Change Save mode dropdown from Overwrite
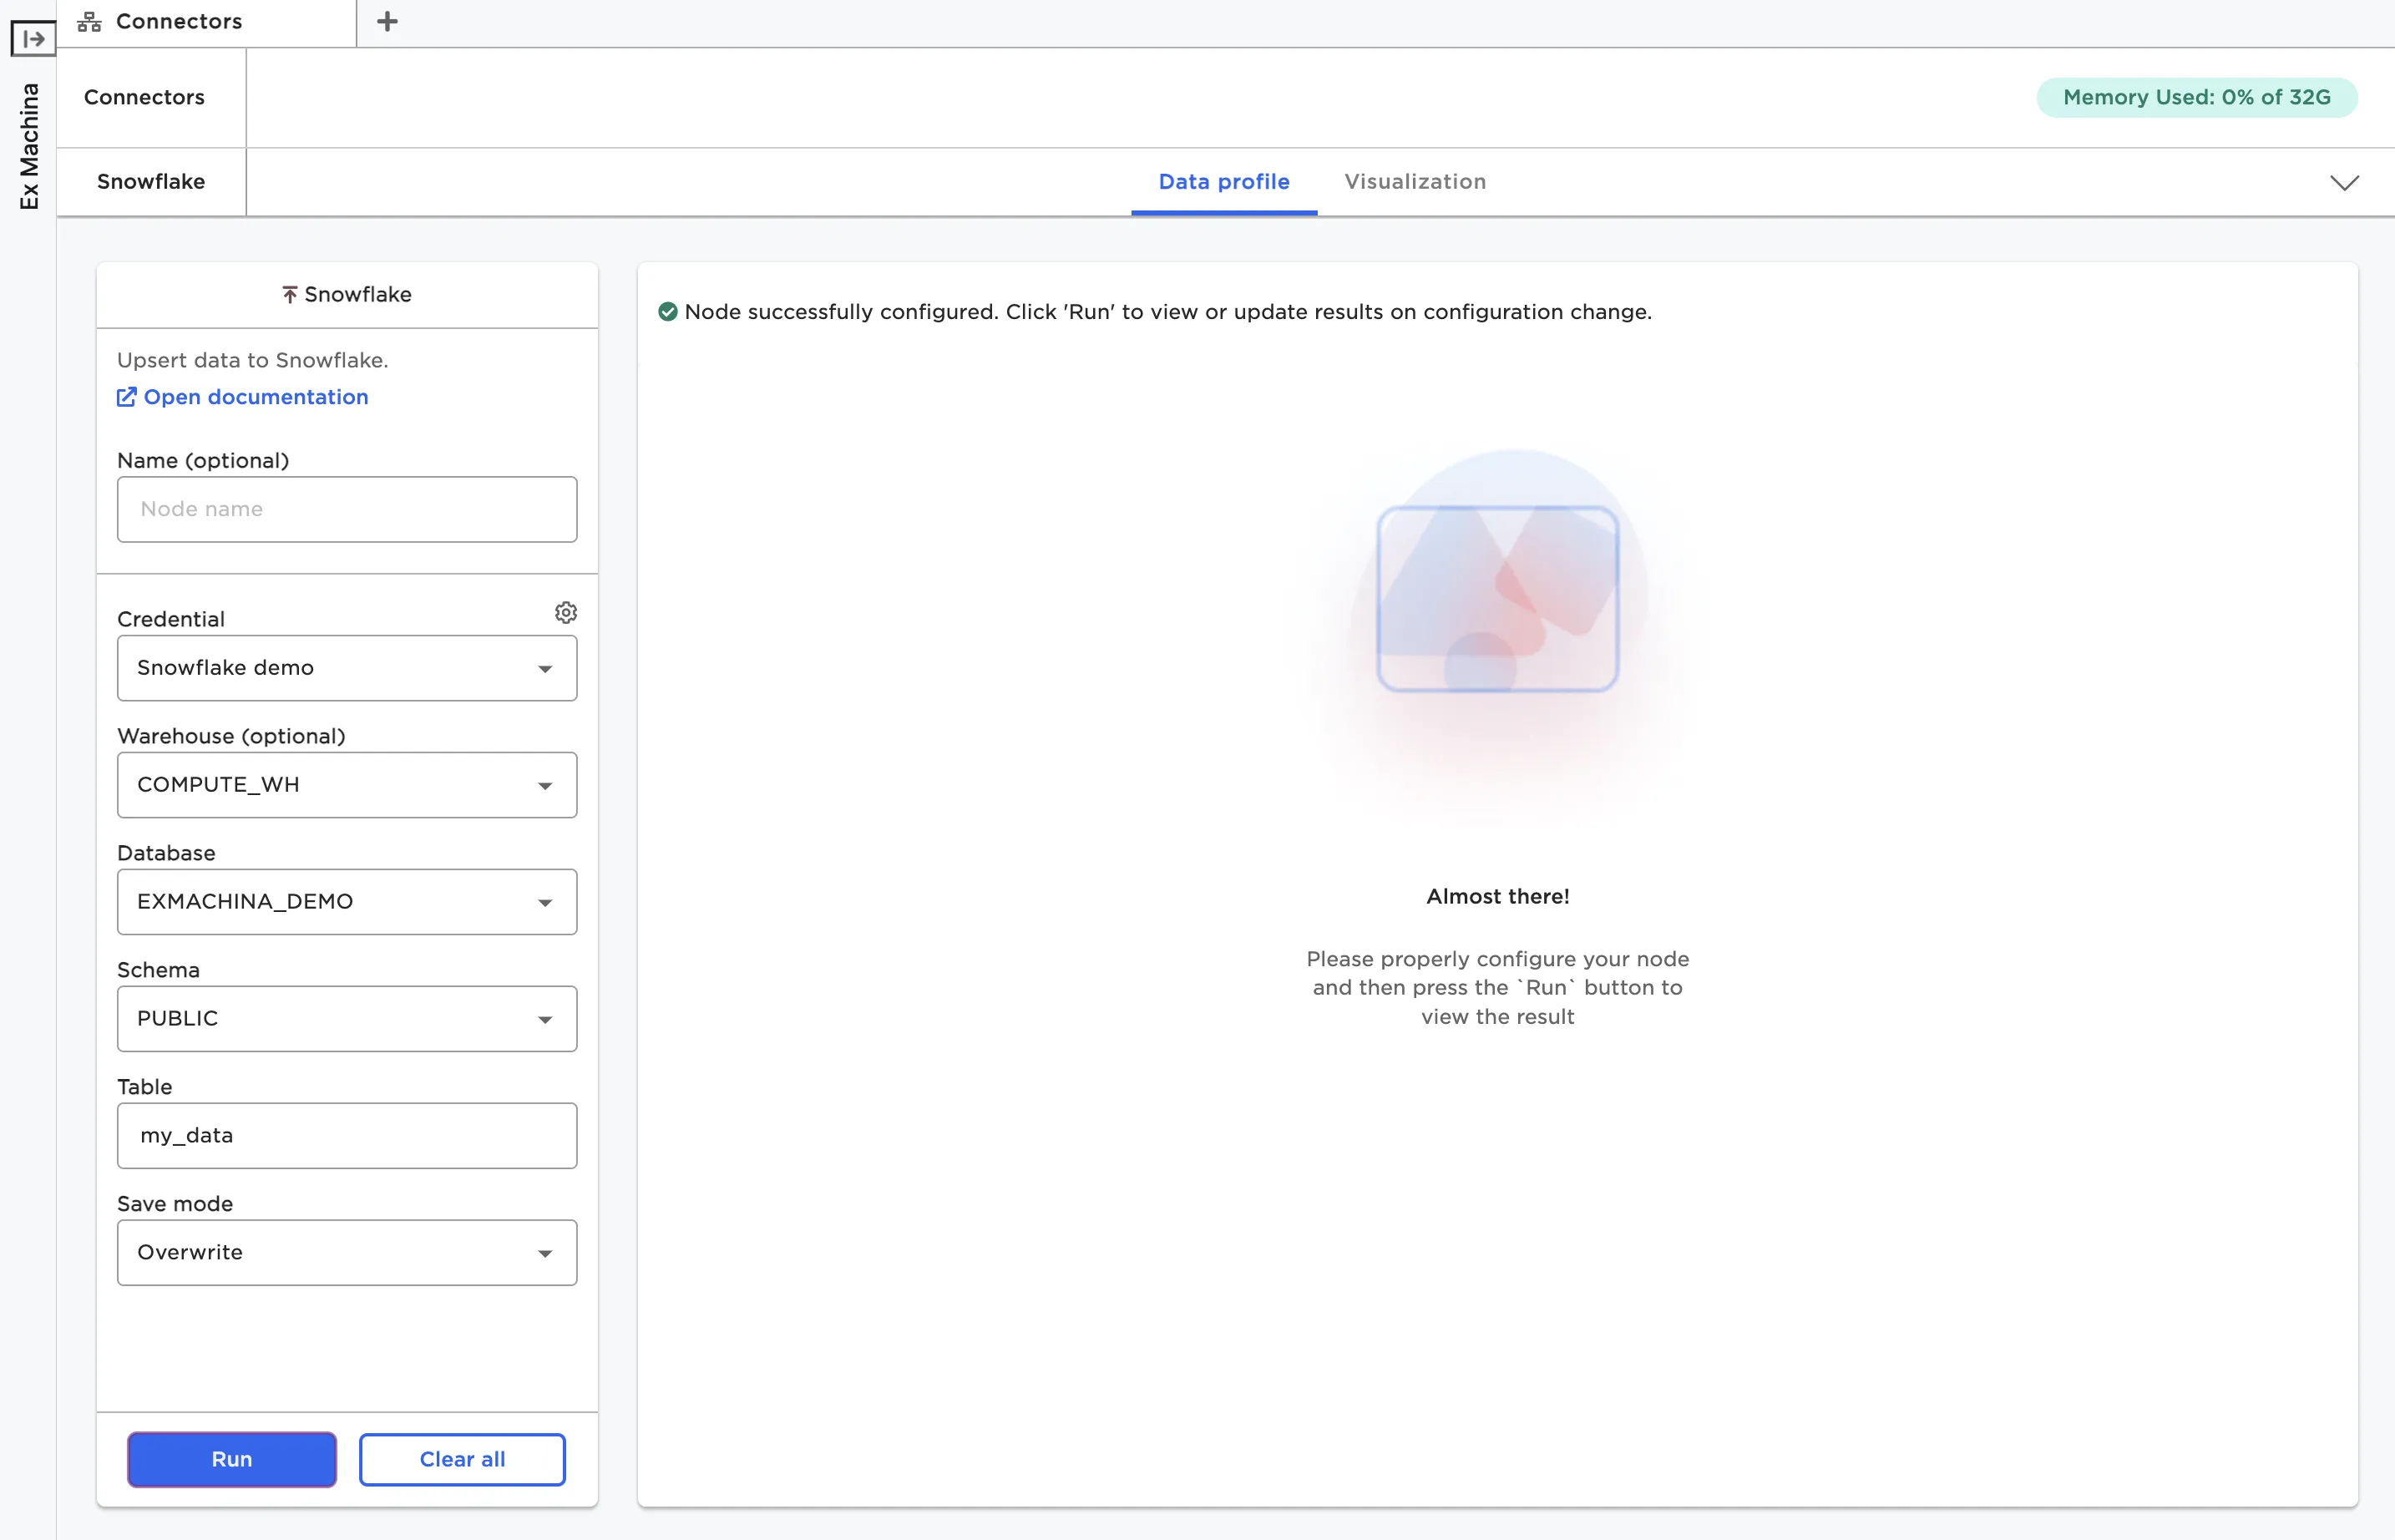 (x=346, y=1253)
